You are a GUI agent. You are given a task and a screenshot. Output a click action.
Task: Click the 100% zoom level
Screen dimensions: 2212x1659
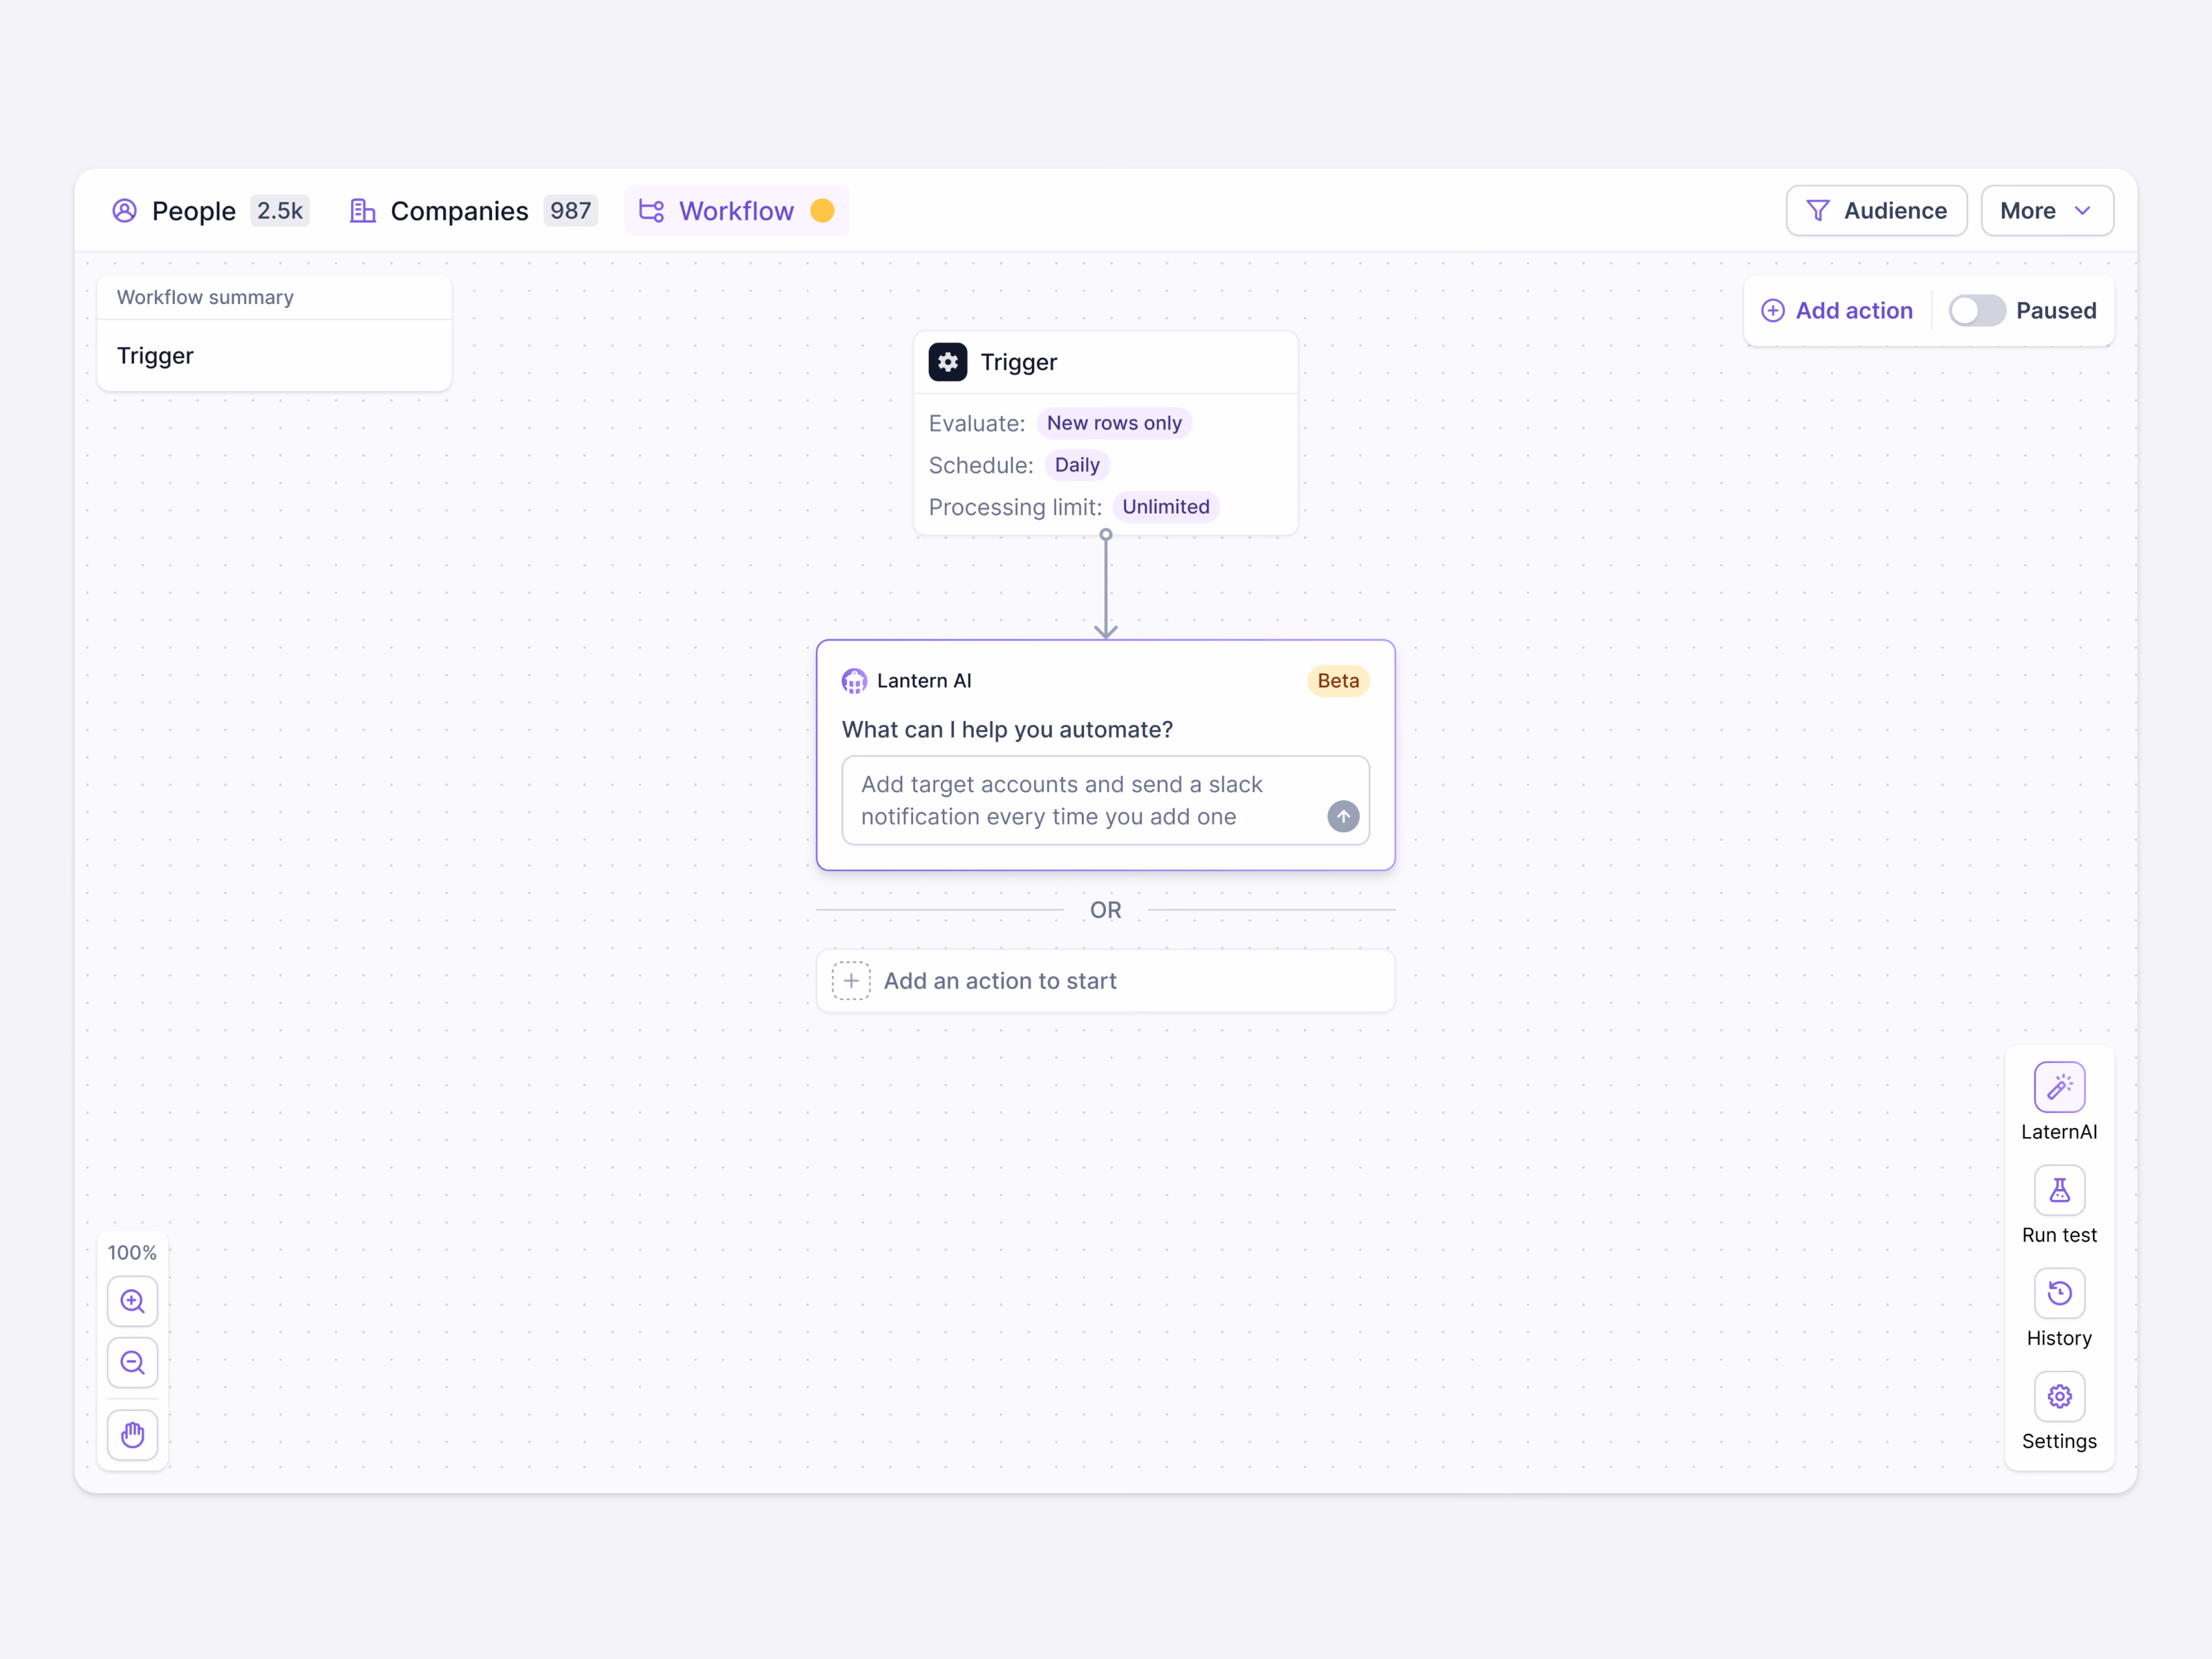[x=132, y=1253]
